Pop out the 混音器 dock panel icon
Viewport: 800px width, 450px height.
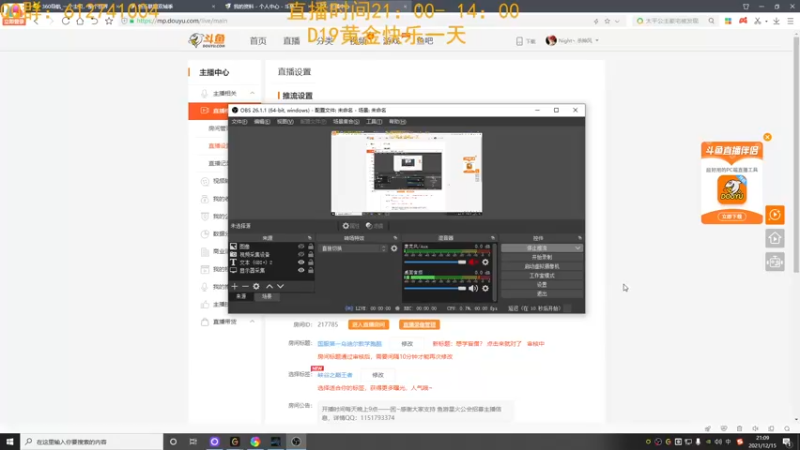pos(492,238)
